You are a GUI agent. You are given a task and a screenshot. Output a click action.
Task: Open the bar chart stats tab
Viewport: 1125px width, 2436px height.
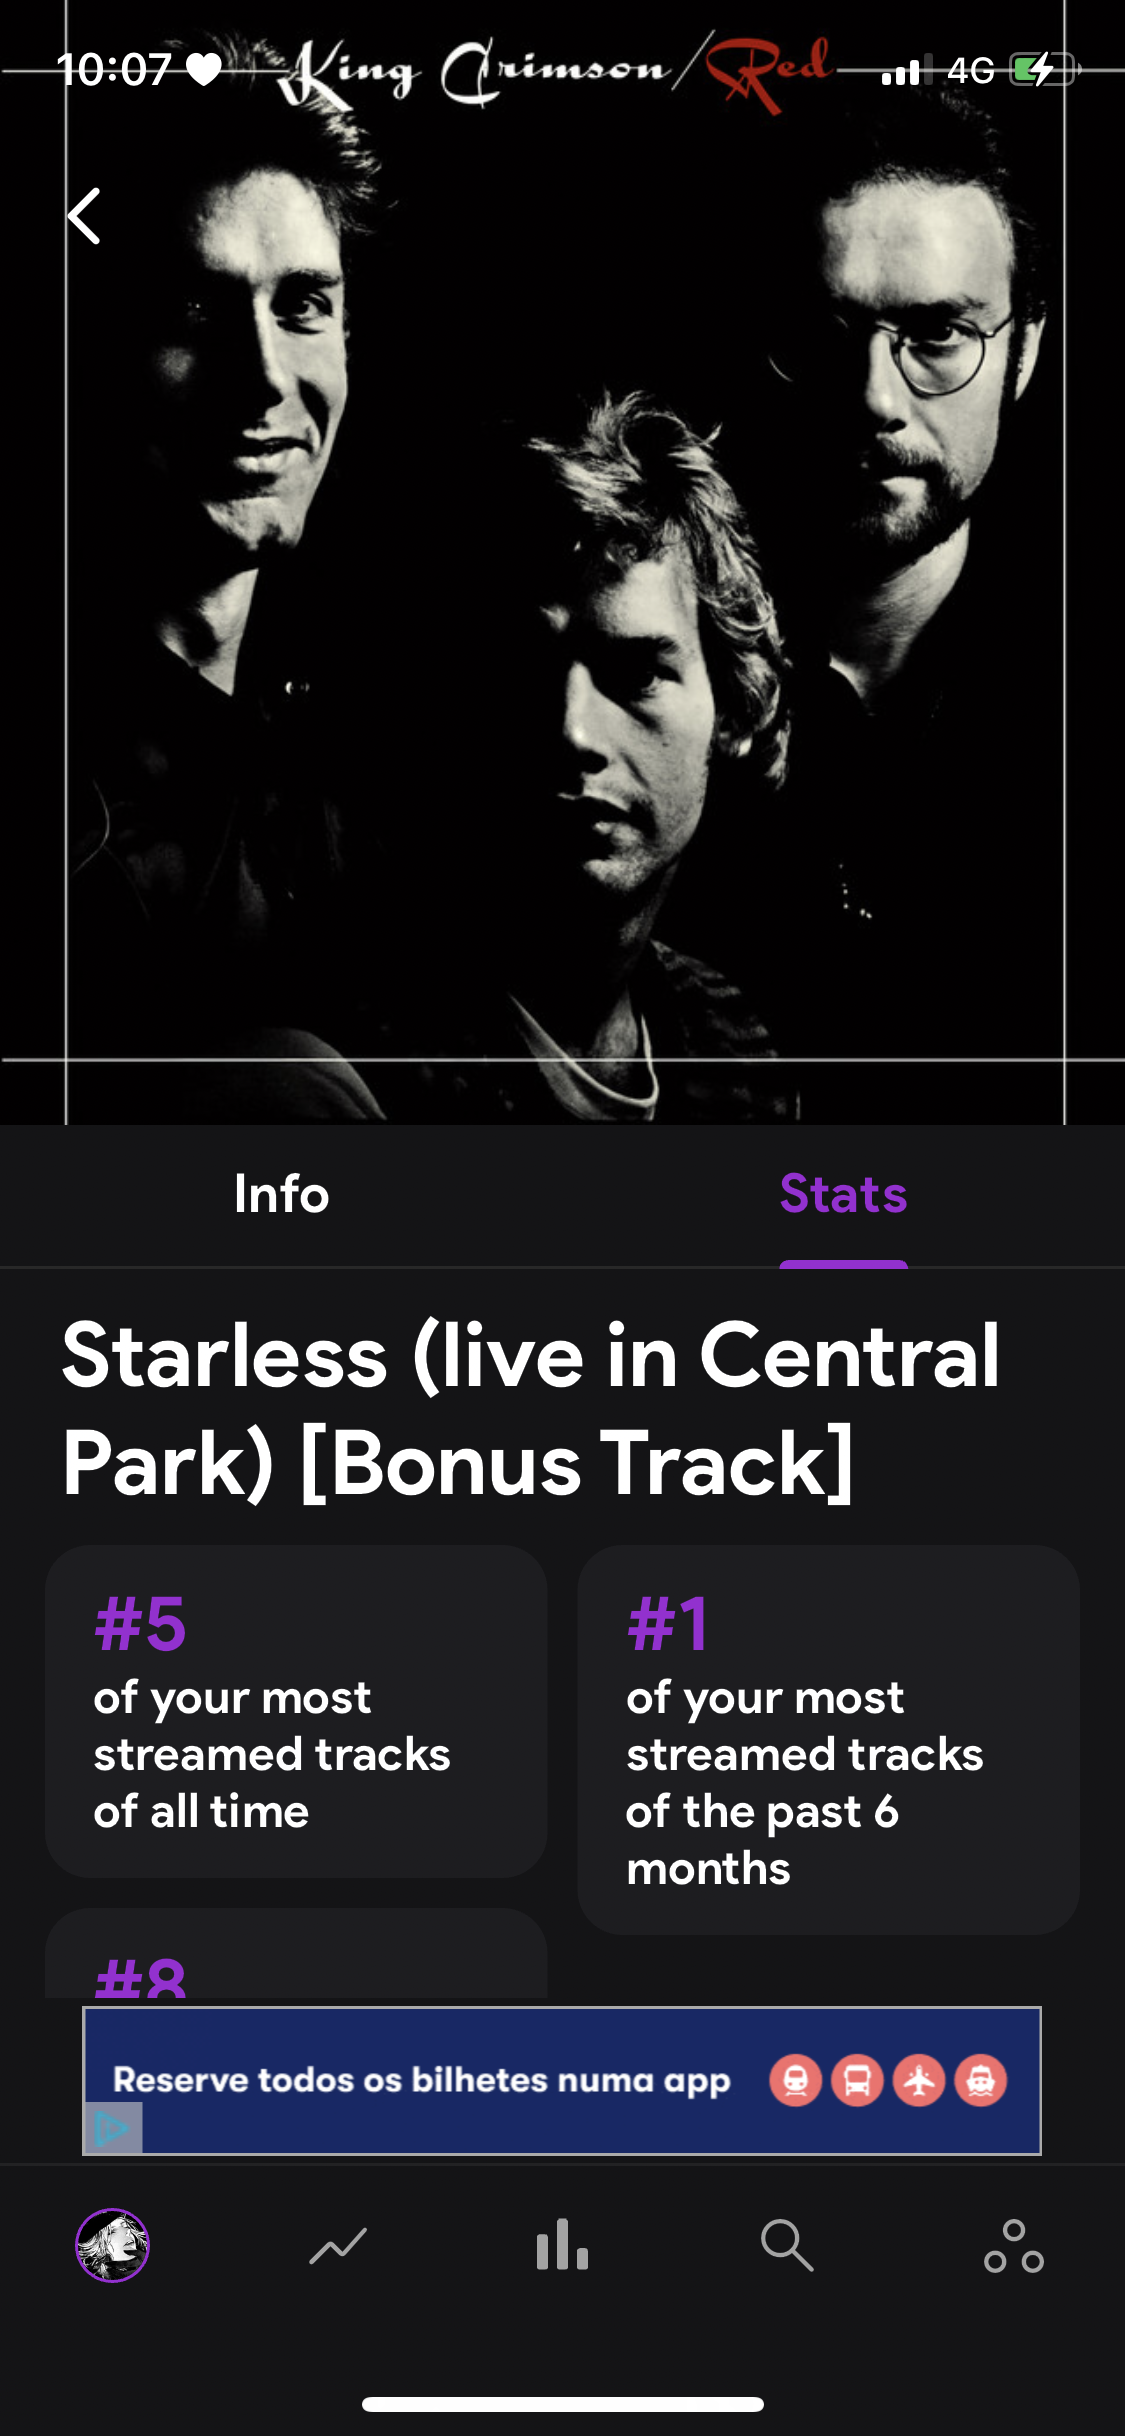click(x=562, y=2246)
